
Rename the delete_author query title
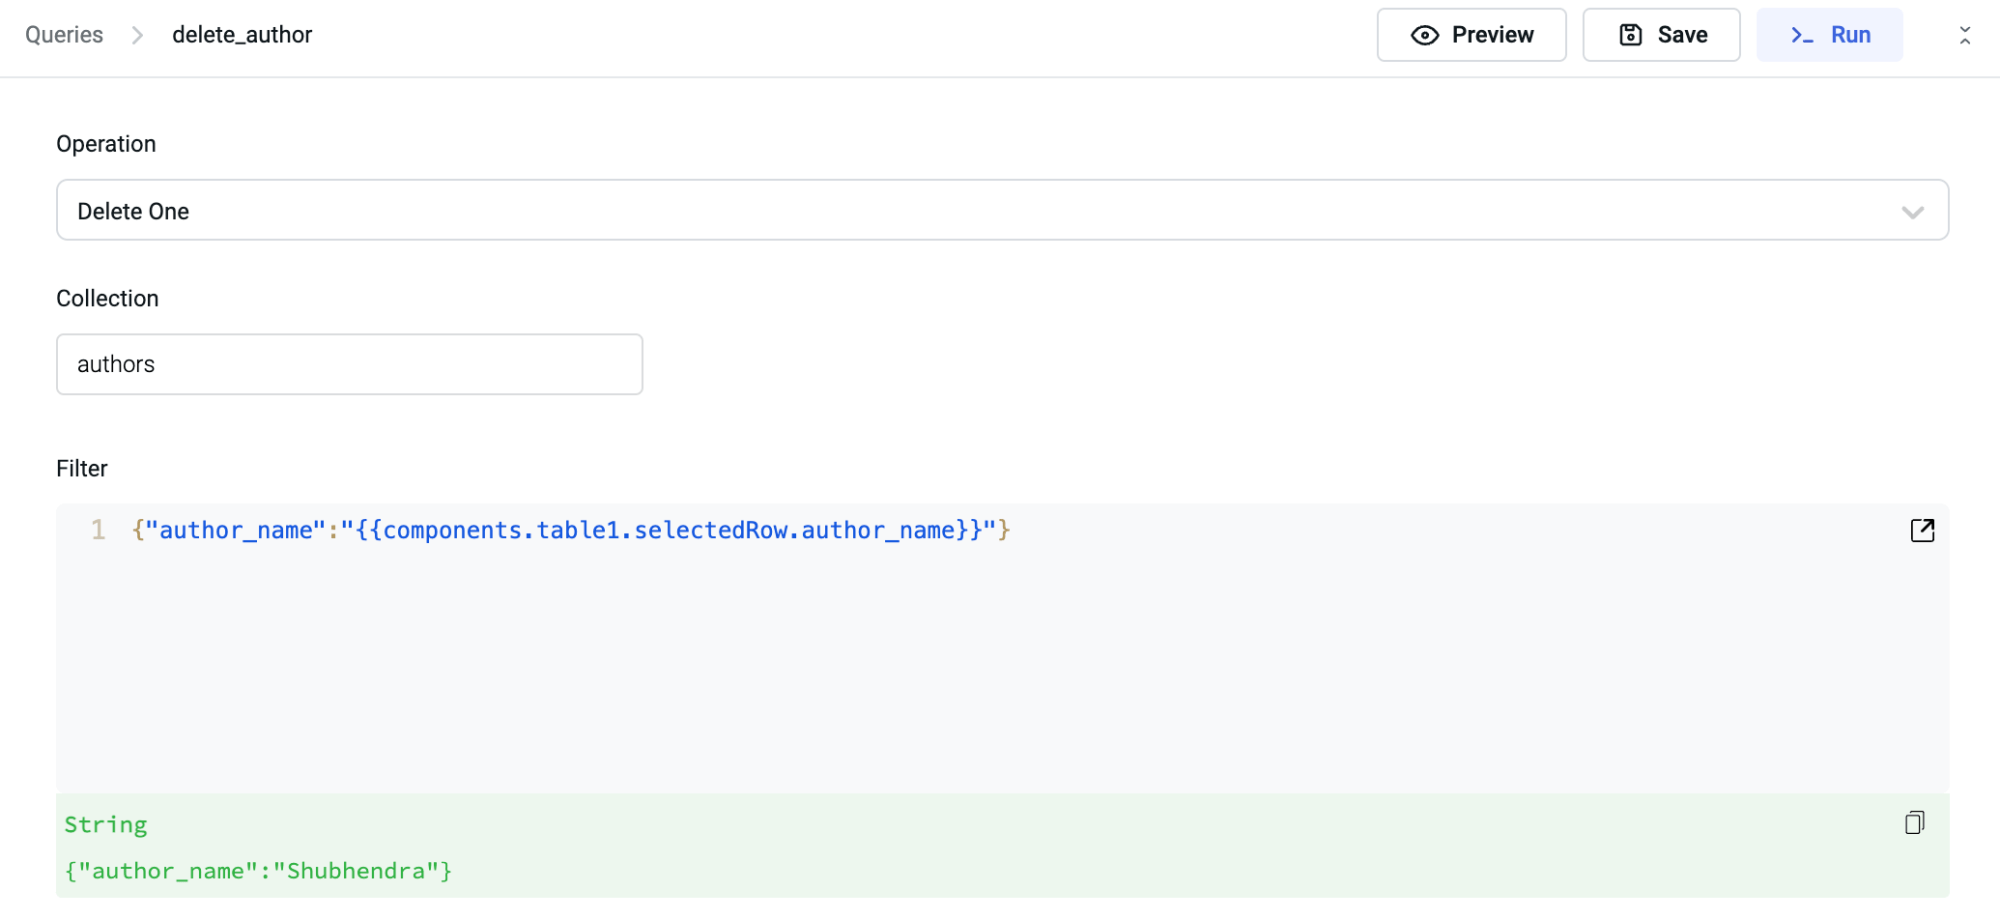242,35
